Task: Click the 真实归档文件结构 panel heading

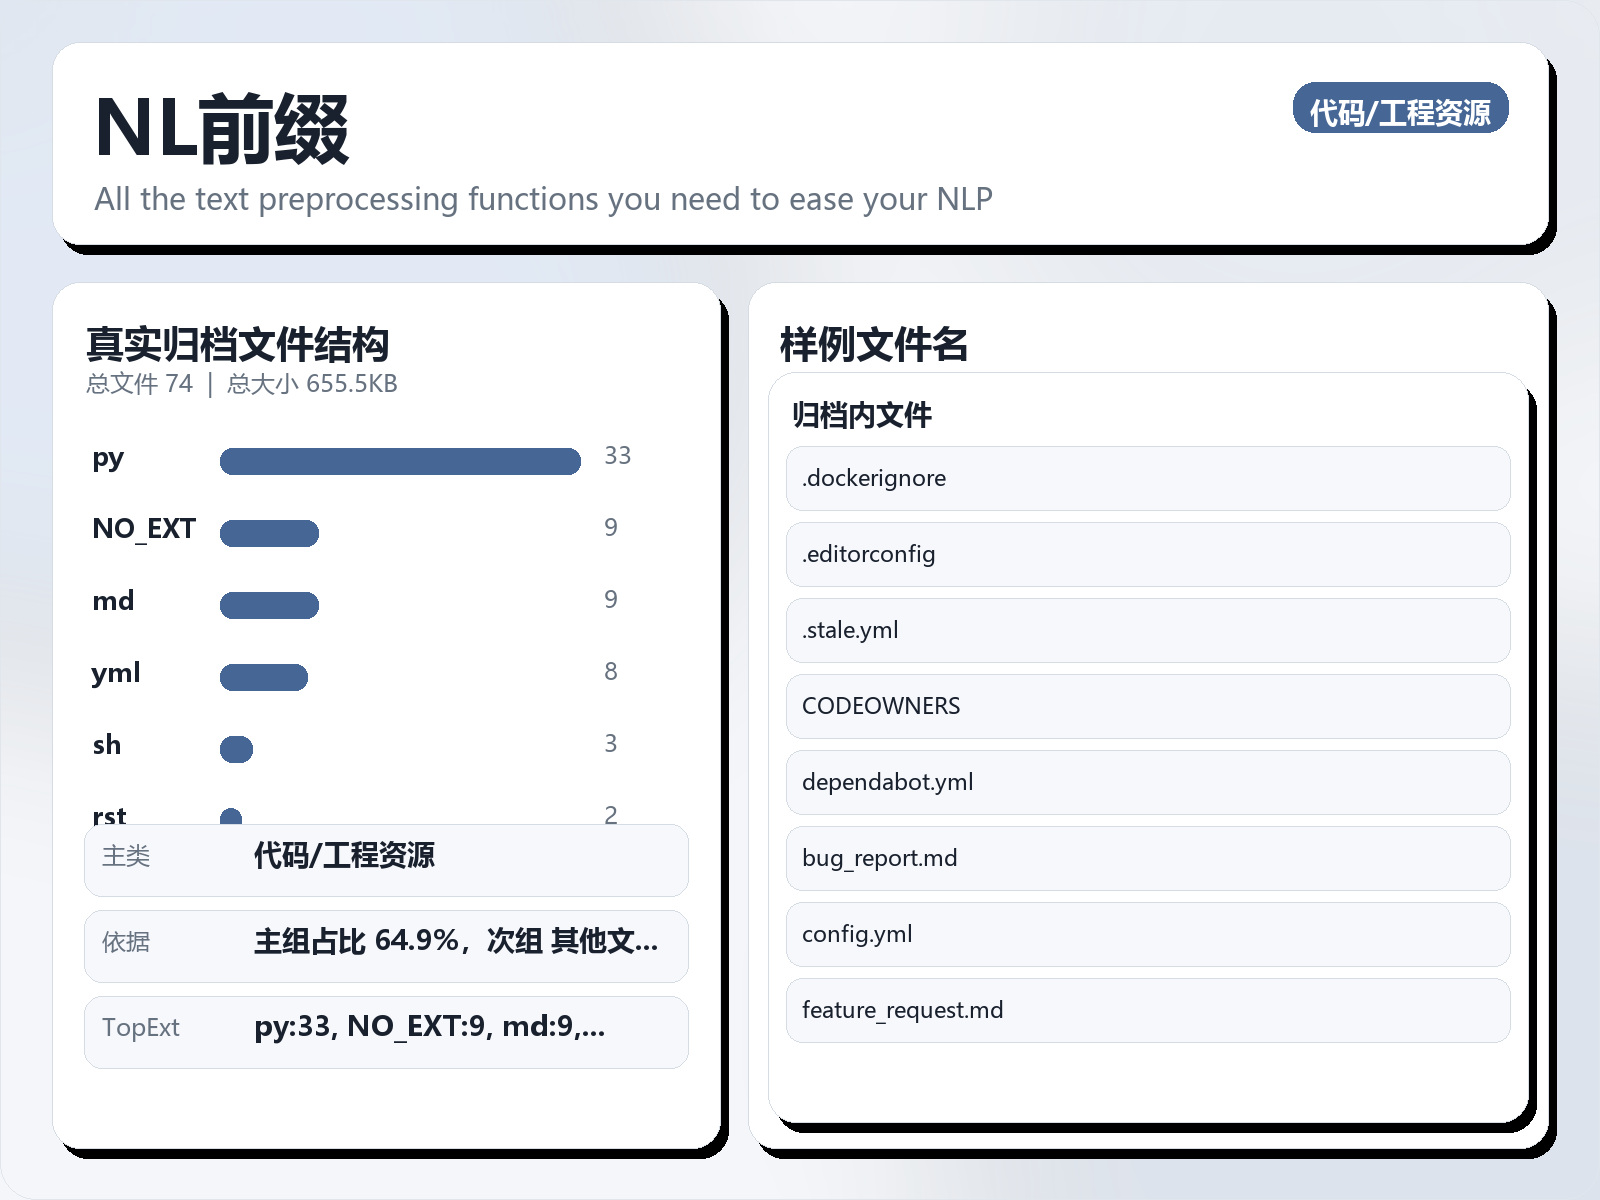Action: pyautogui.click(x=237, y=344)
